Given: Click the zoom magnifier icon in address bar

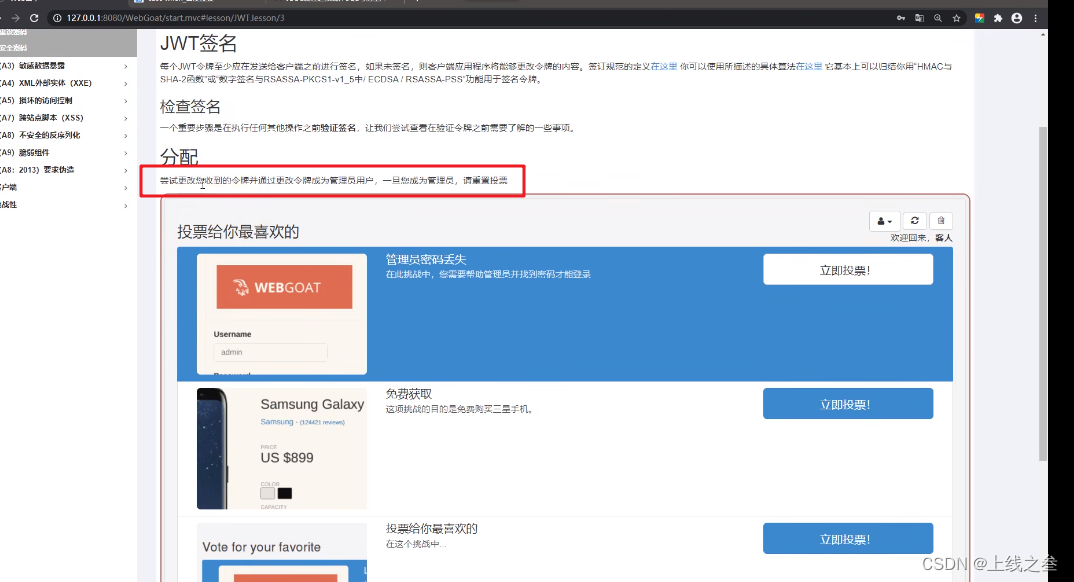Looking at the screenshot, I should coord(938,18).
